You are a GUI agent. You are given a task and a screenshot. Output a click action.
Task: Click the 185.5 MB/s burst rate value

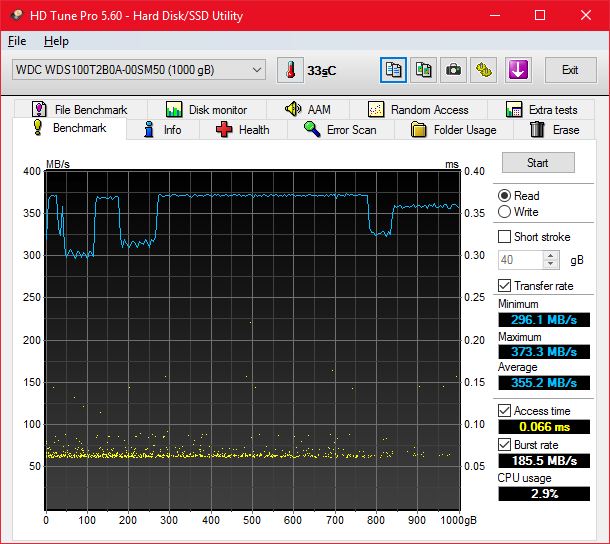(x=544, y=461)
